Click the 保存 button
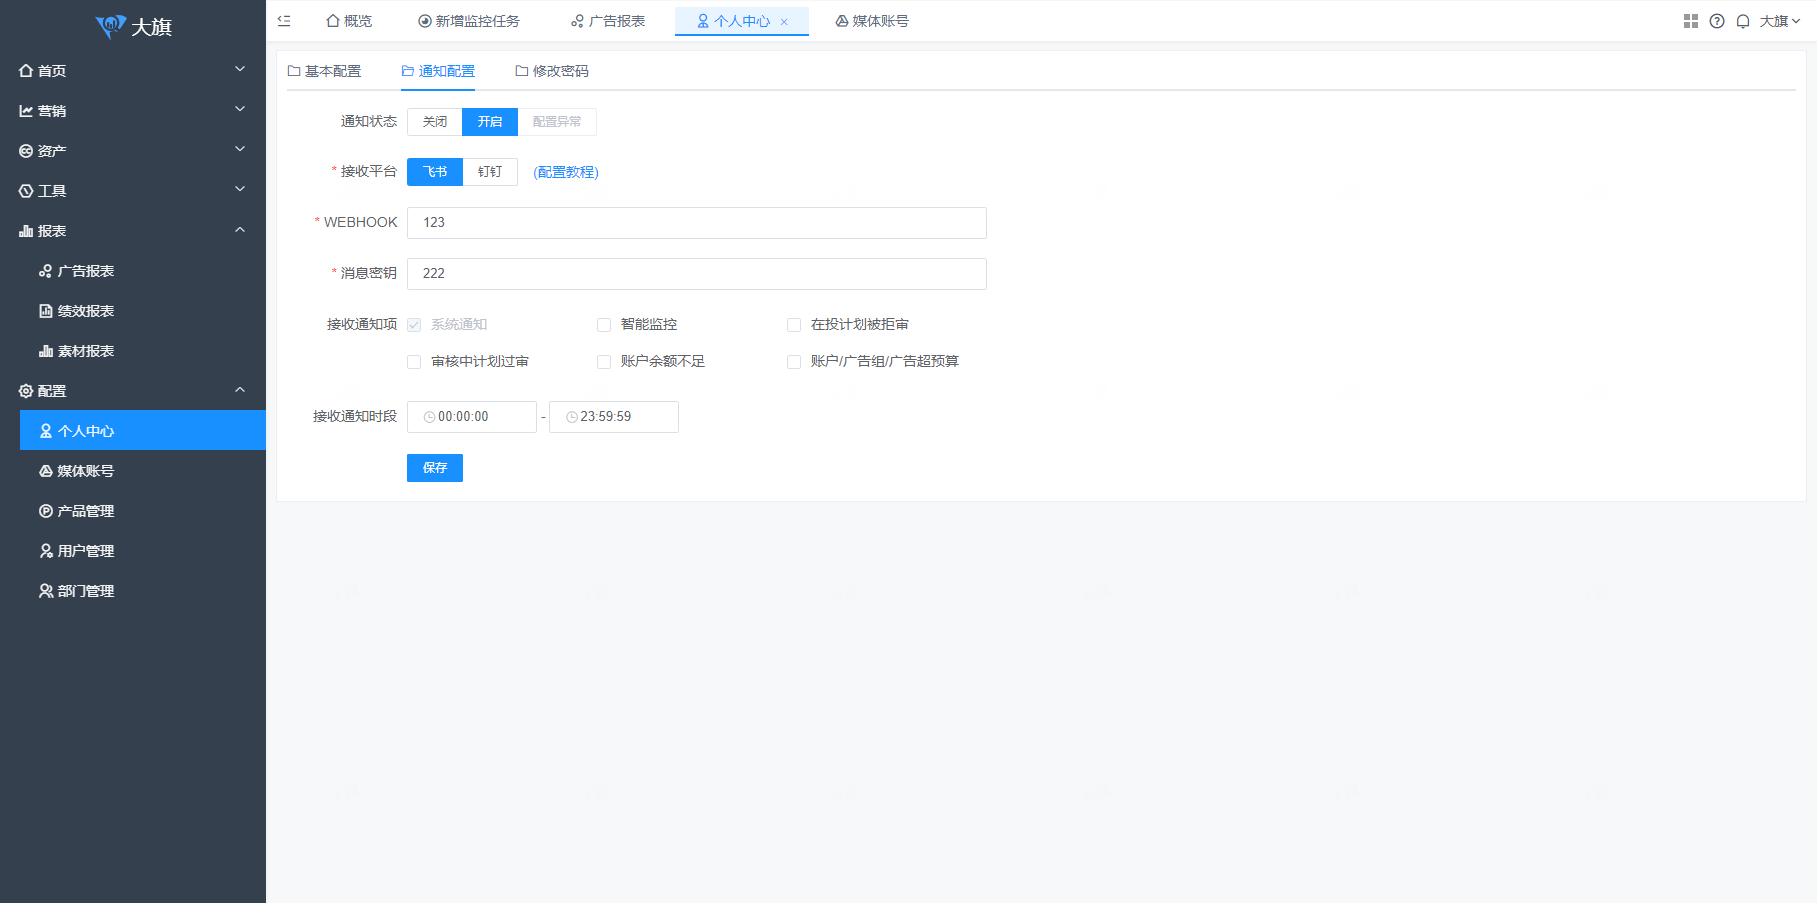This screenshot has height=903, width=1817. [x=435, y=468]
